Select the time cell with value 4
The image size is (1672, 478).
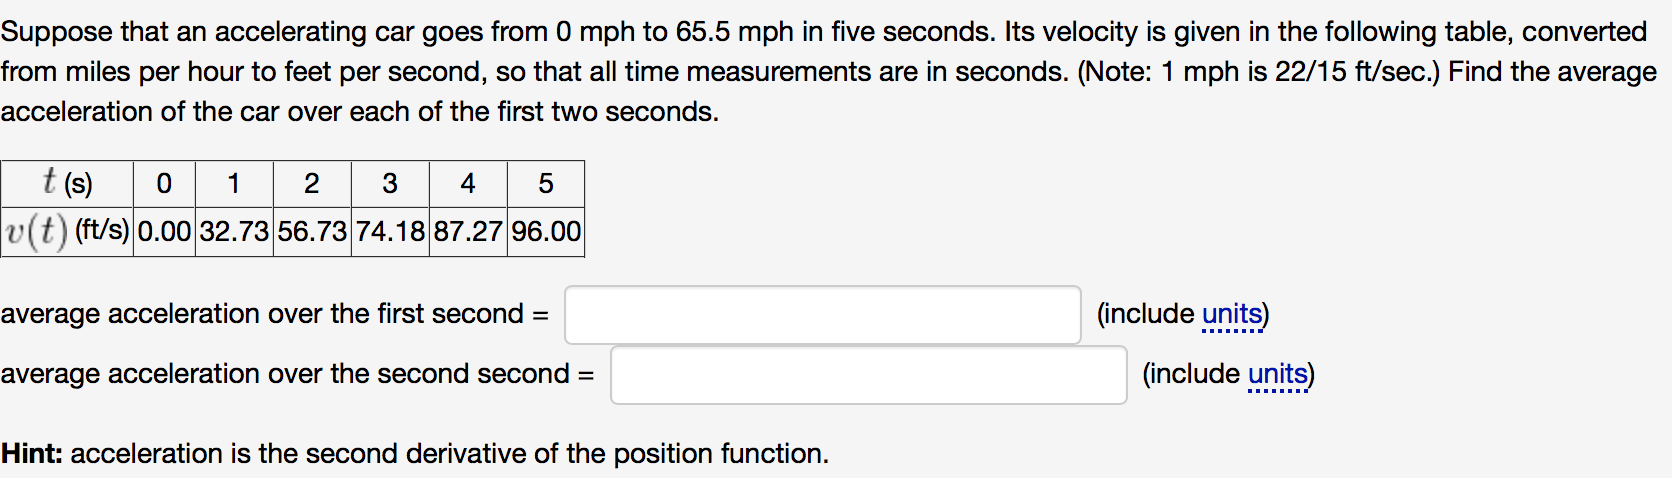coord(468,184)
